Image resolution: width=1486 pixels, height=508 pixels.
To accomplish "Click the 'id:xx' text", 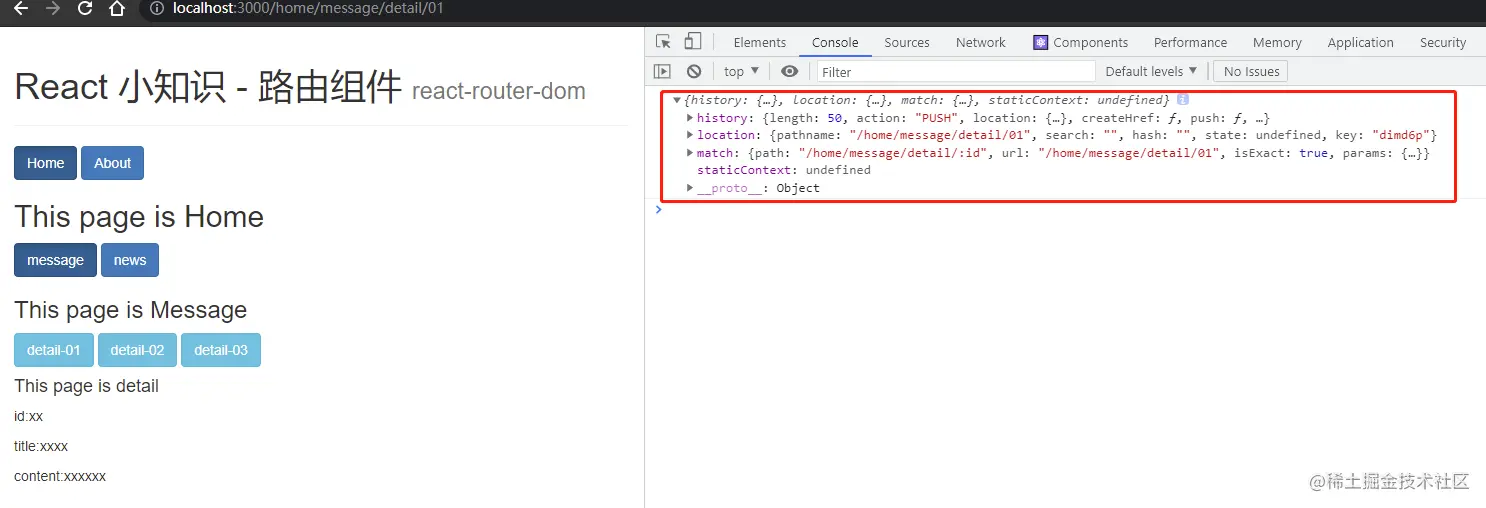I will [x=29, y=416].
